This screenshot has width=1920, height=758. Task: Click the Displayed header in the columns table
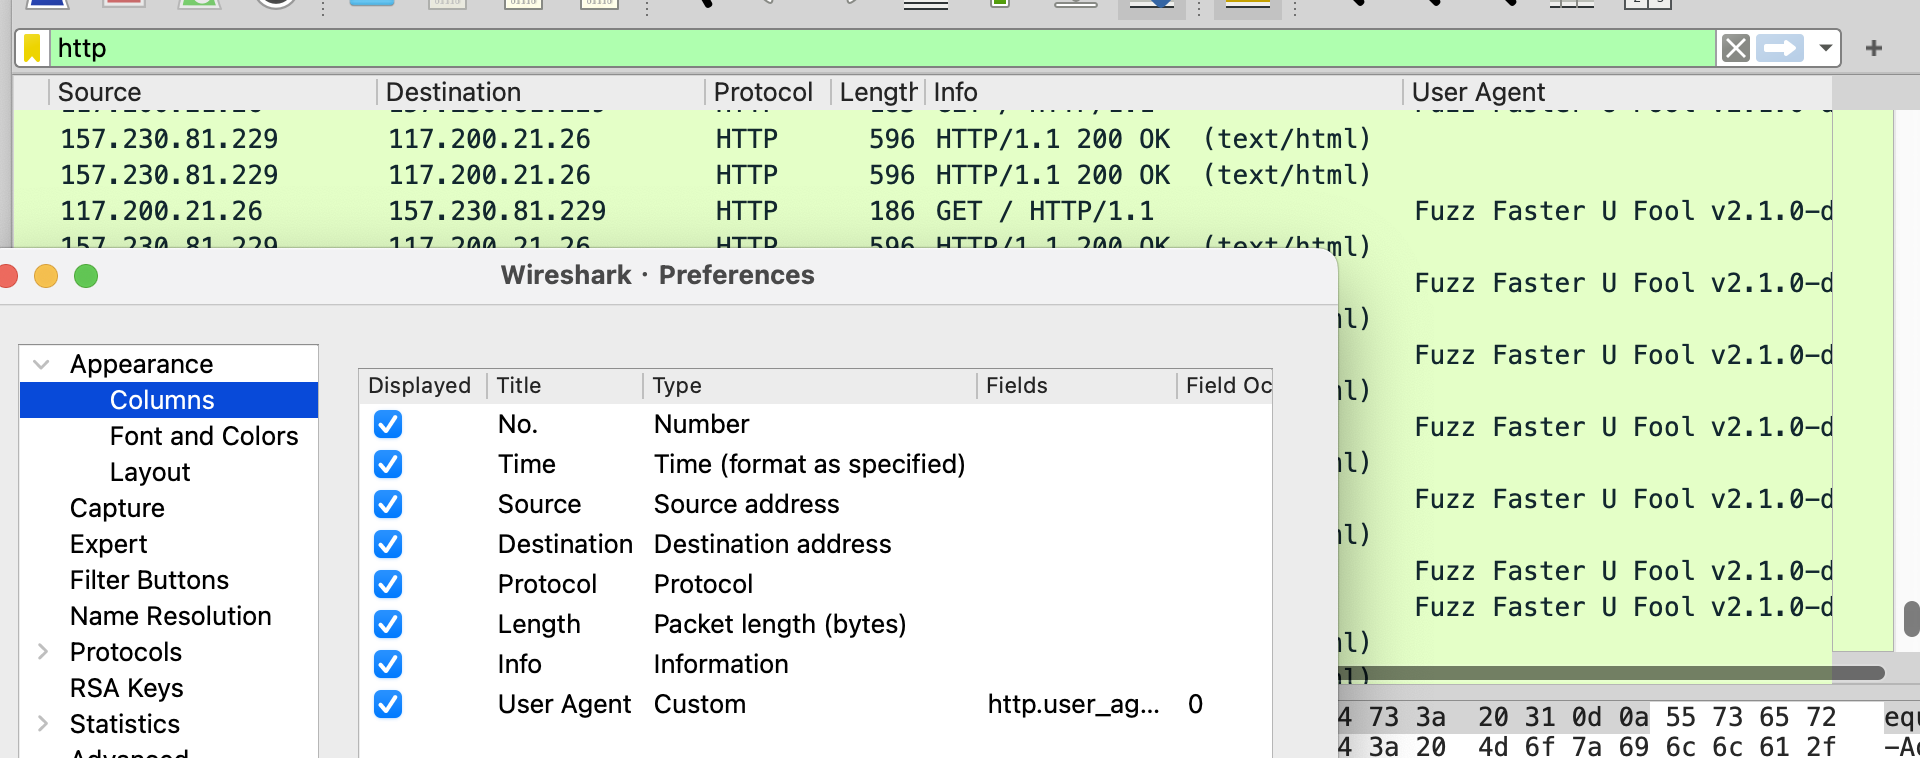(422, 386)
